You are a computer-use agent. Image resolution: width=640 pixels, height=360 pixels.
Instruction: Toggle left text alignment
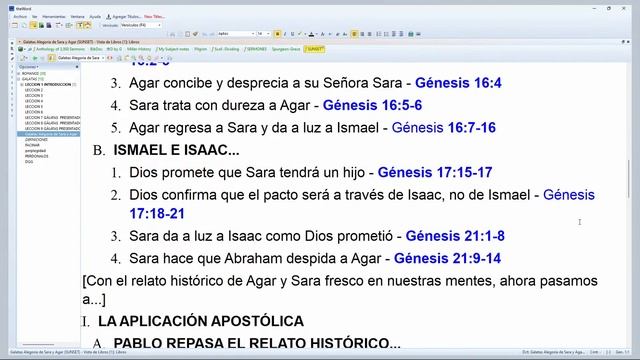(x=354, y=34)
